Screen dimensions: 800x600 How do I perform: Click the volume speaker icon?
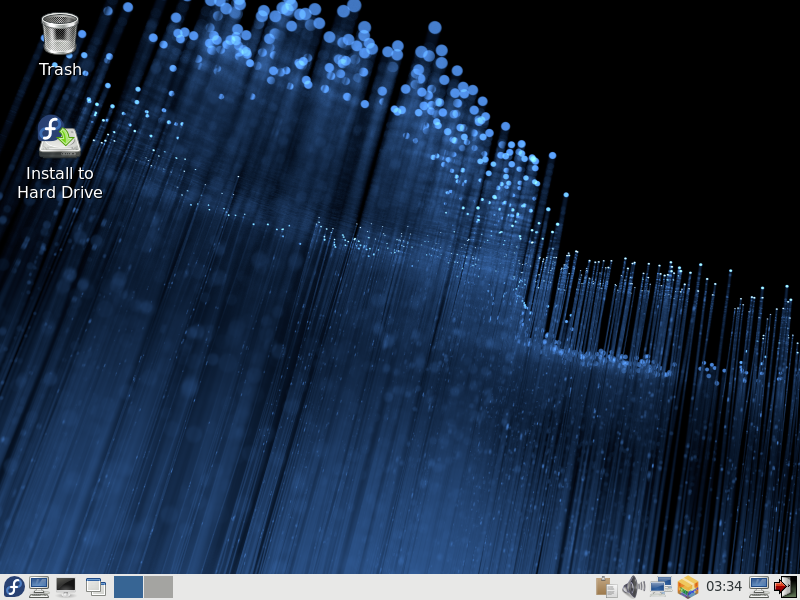click(633, 587)
